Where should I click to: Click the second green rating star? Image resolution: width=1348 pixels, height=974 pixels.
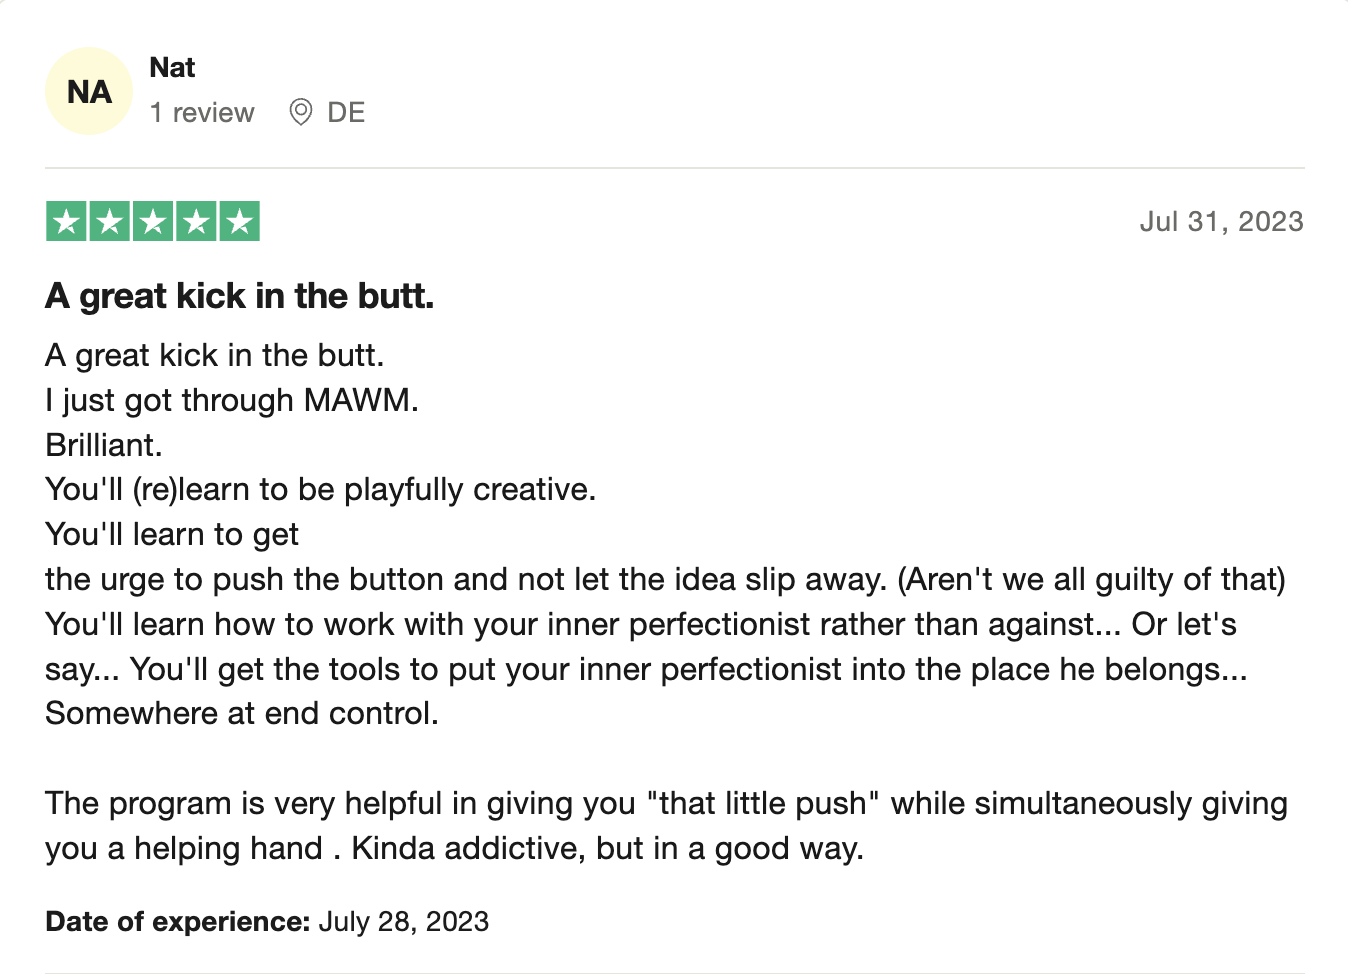point(110,221)
